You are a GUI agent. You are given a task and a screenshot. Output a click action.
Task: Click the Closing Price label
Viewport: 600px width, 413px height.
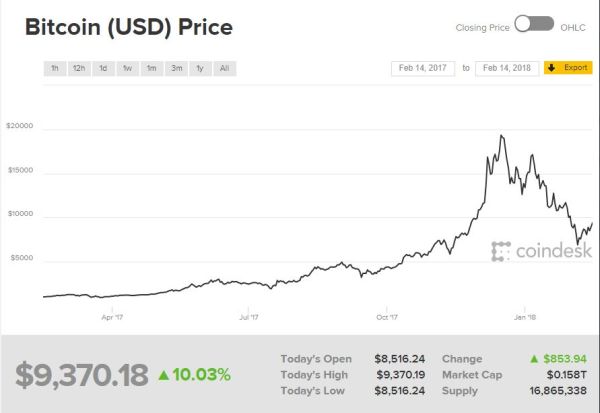tap(483, 26)
